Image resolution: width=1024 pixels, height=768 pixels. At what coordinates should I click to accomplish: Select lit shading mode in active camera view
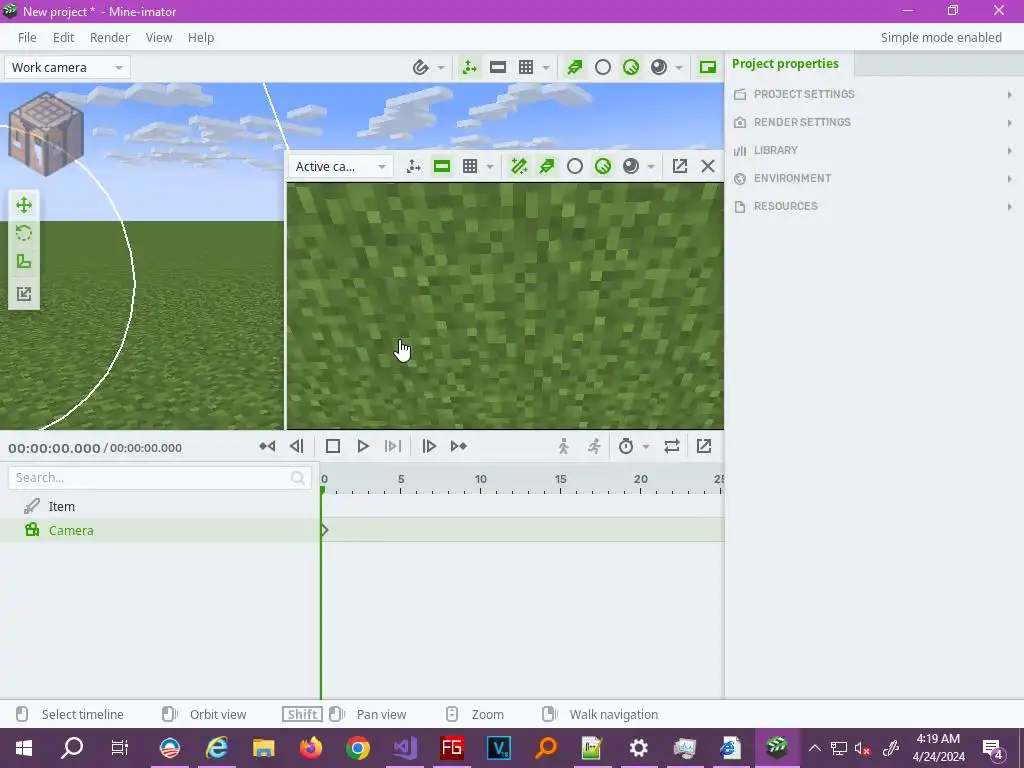pos(603,167)
